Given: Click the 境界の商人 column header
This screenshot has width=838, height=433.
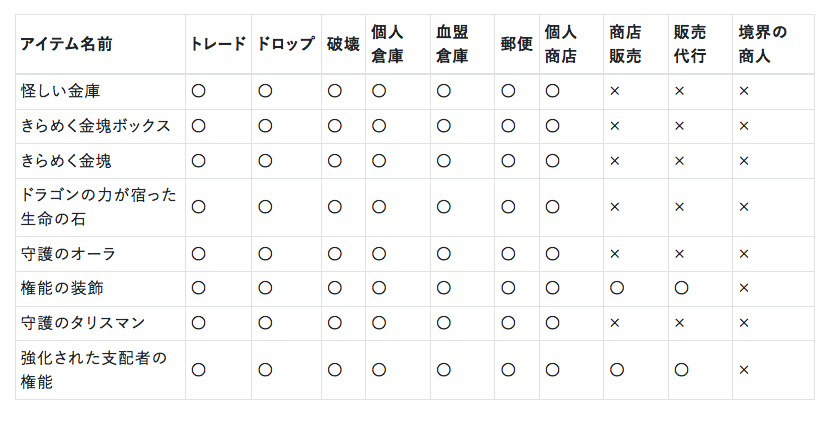Looking at the screenshot, I should [763, 44].
